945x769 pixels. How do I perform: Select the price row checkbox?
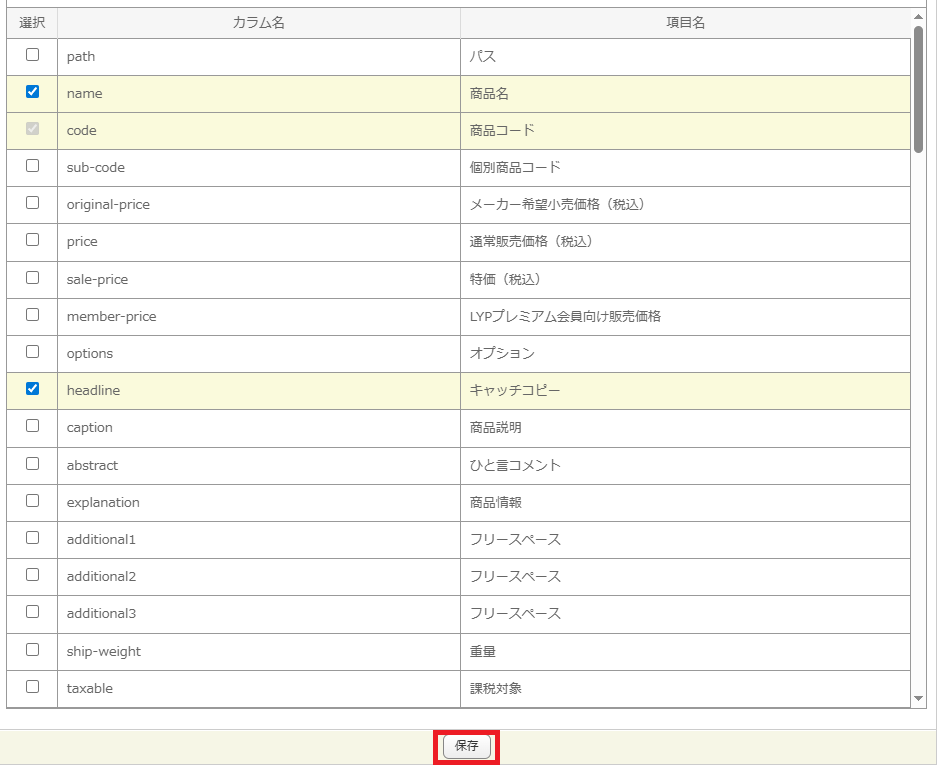[x=32, y=240]
